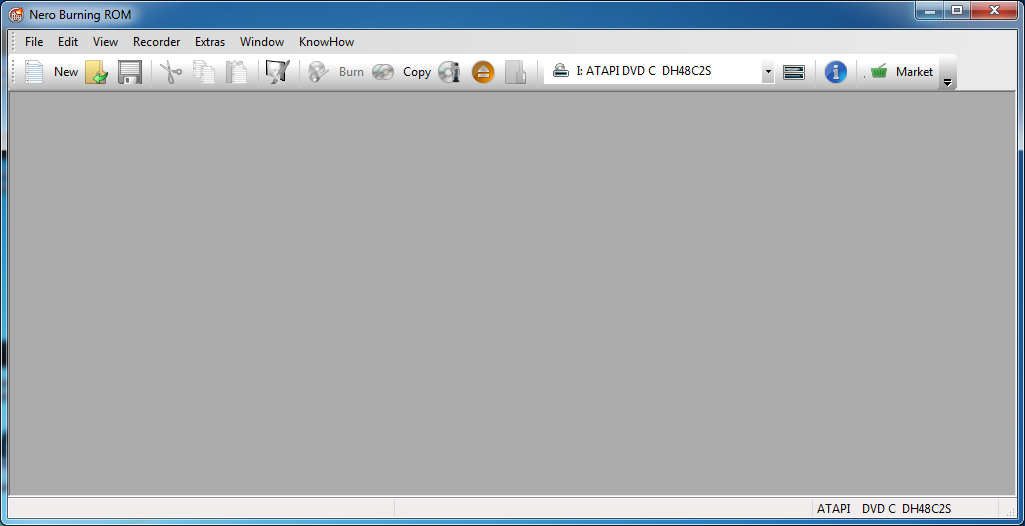Click the ATAPI DVD C DH48C2S status bar text

coord(884,508)
